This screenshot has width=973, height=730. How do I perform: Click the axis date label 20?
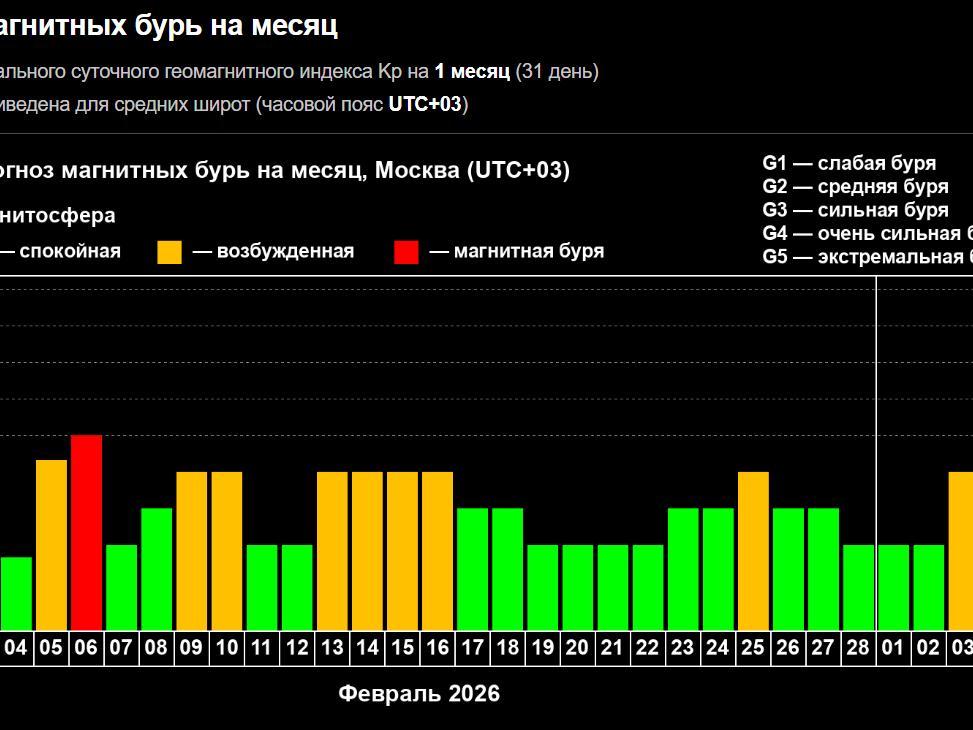click(x=577, y=648)
